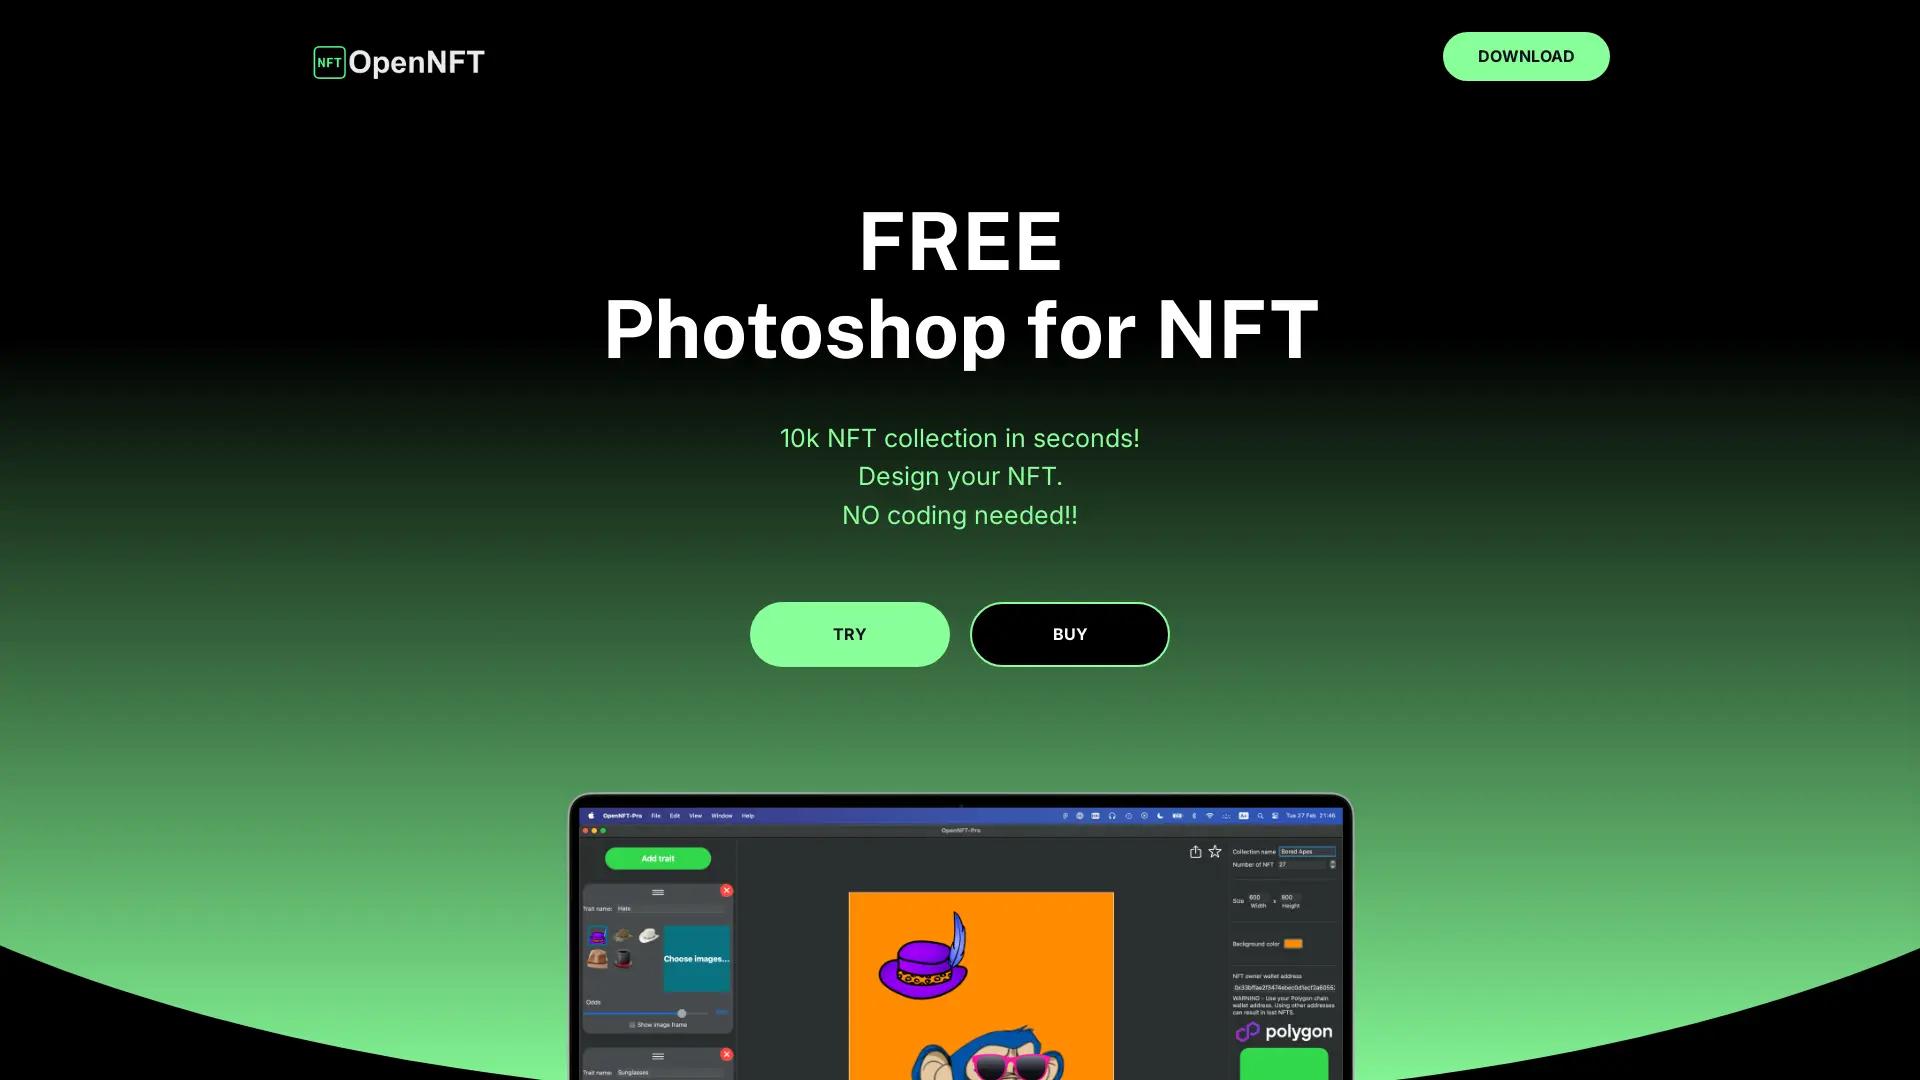The height and width of the screenshot is (1080, 1920).
Task: Increment the Number of NFT stepper
Action: [1331, 863]
